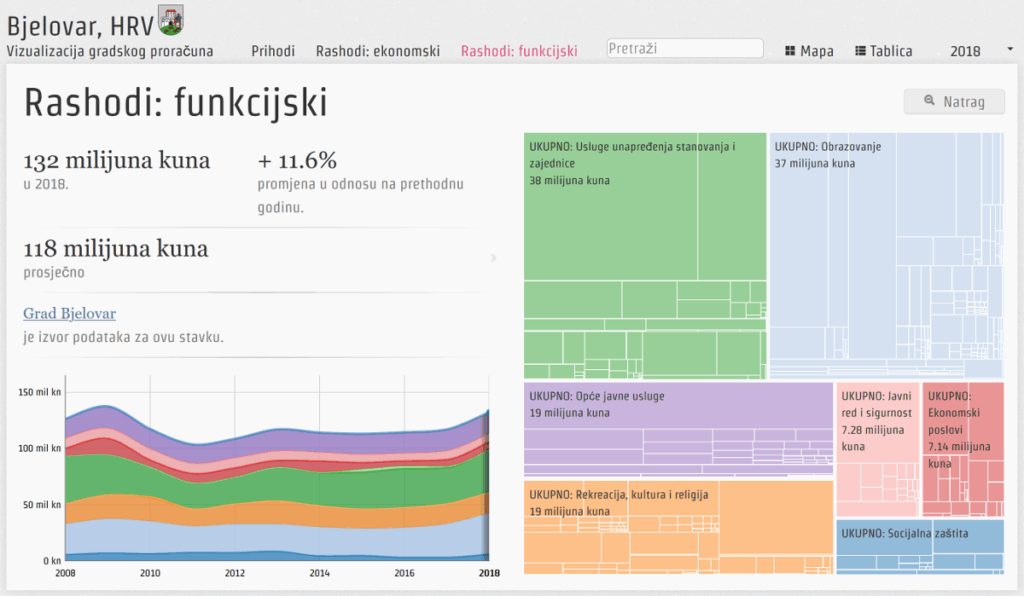The height and width of the screenshot is (596, 1024).
Task: Expand the average details chevron arrow
Action: (492, 258)
